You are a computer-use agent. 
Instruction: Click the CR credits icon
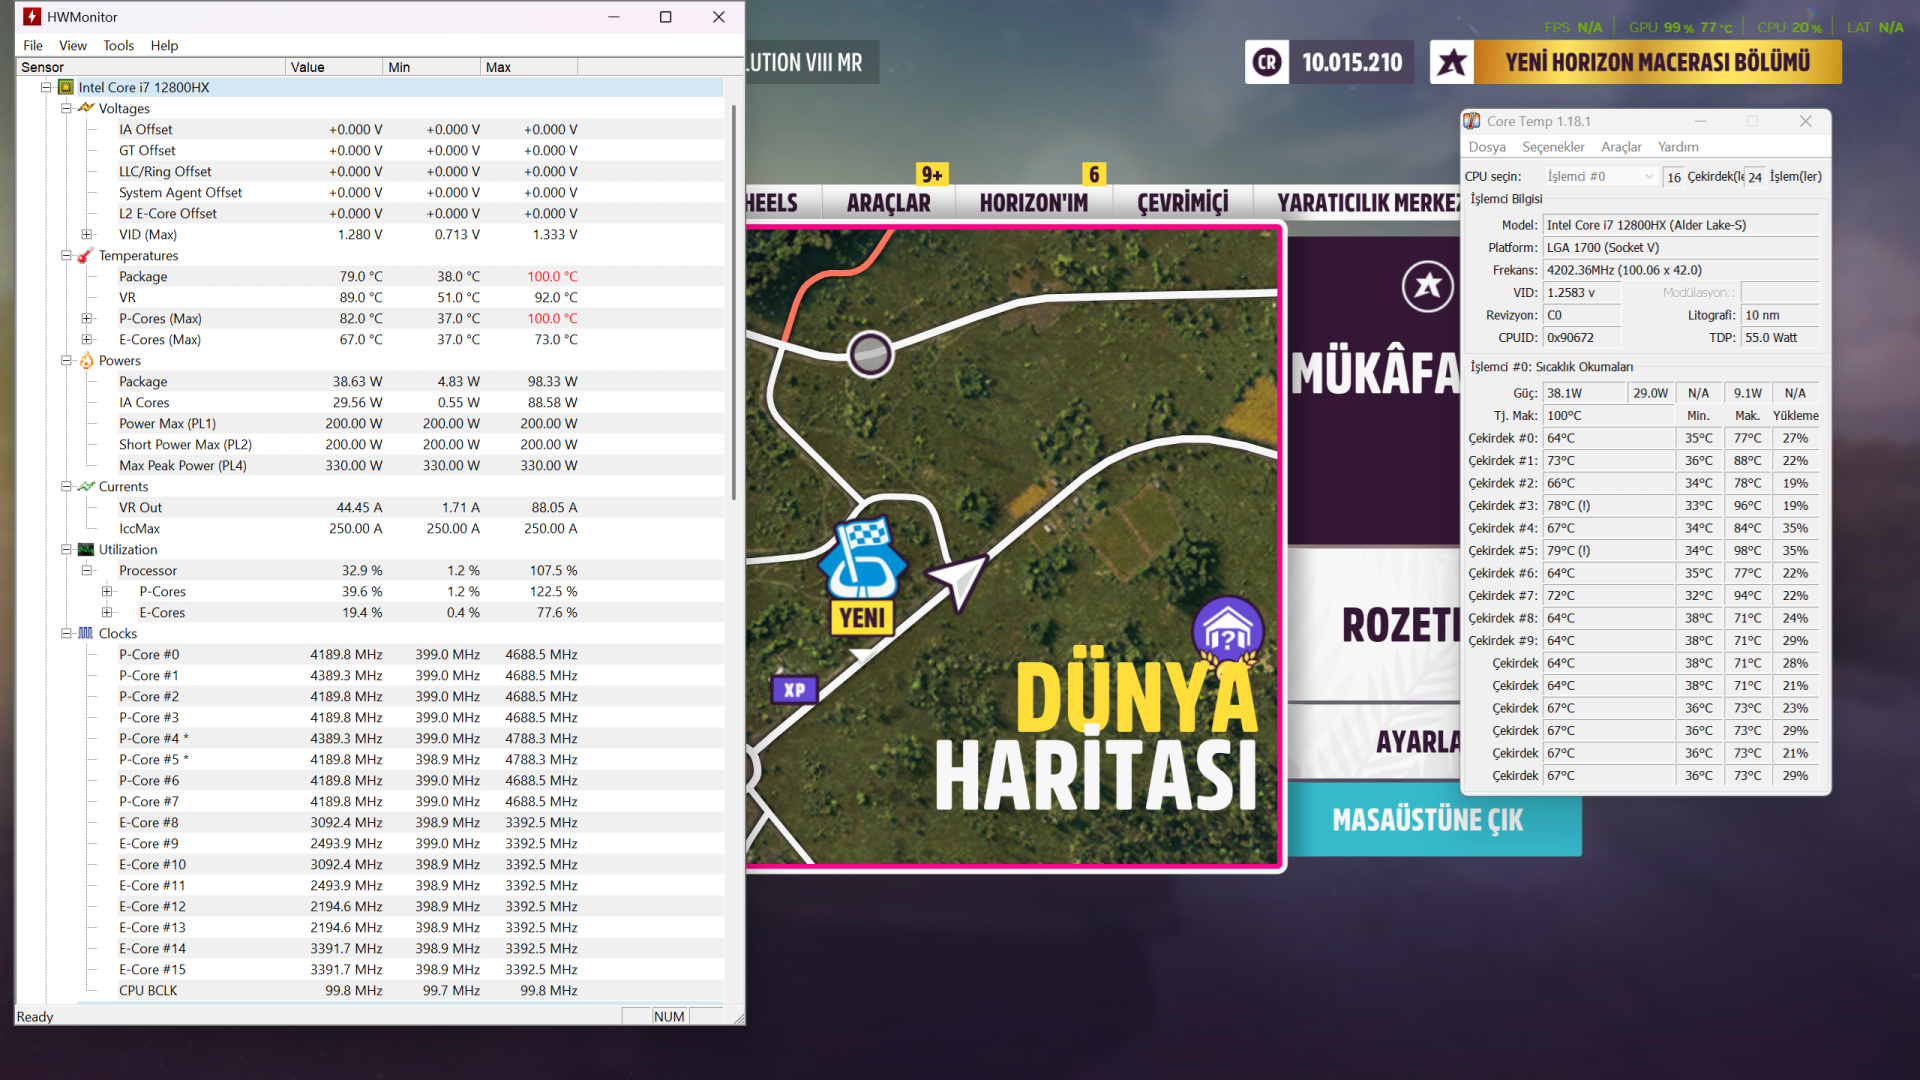[1267, 62]
